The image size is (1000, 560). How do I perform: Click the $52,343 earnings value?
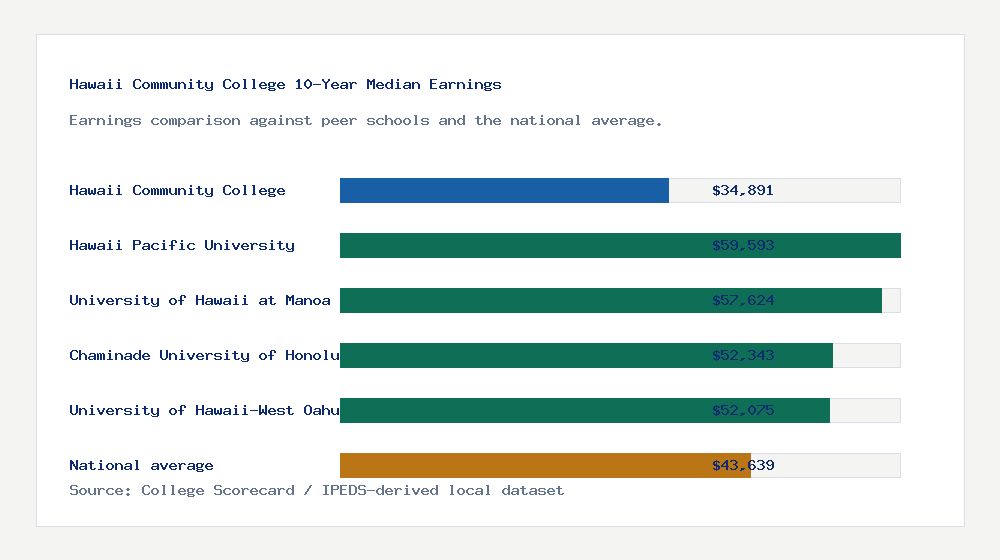(743, 355)
